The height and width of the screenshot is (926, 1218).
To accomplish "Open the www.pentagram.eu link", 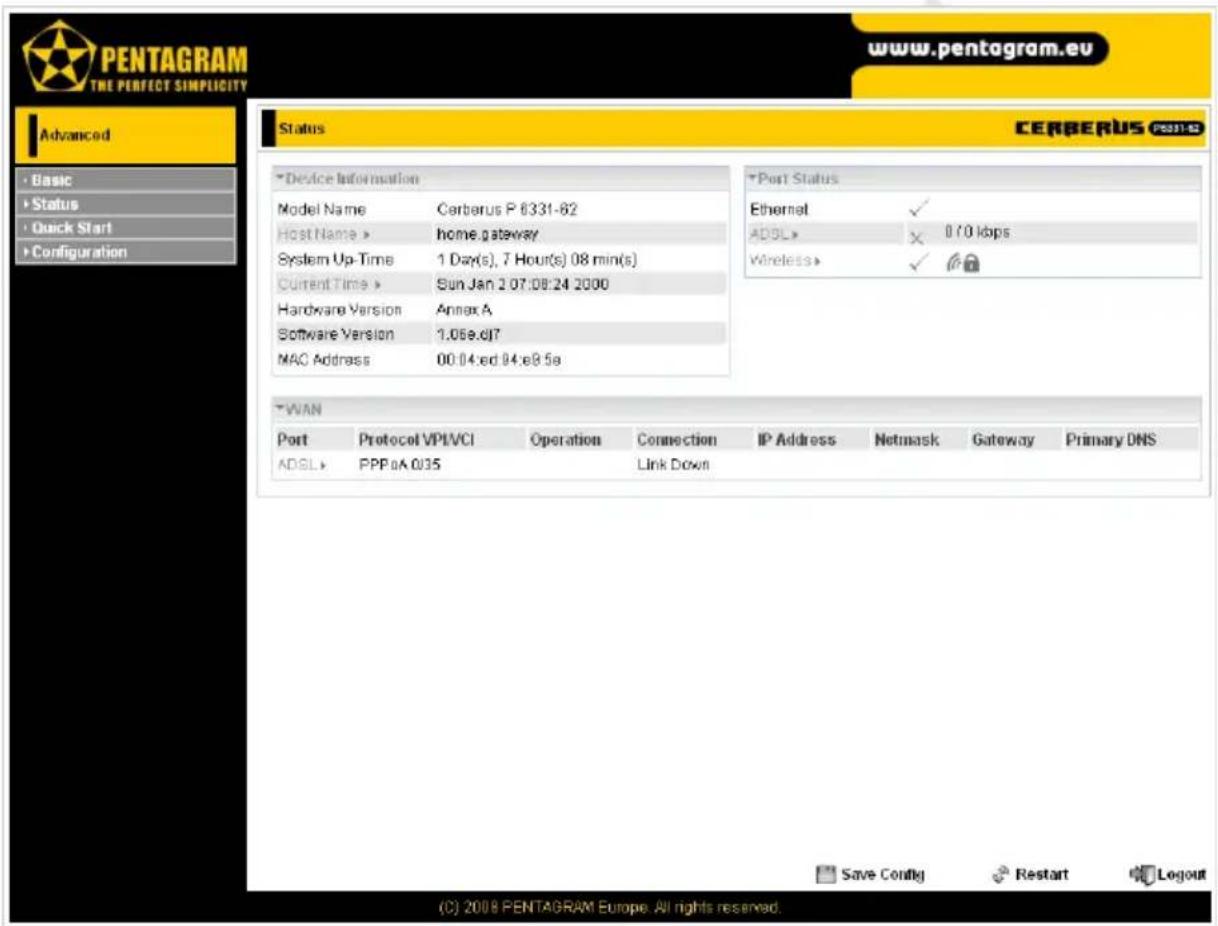I will (981, 48).
